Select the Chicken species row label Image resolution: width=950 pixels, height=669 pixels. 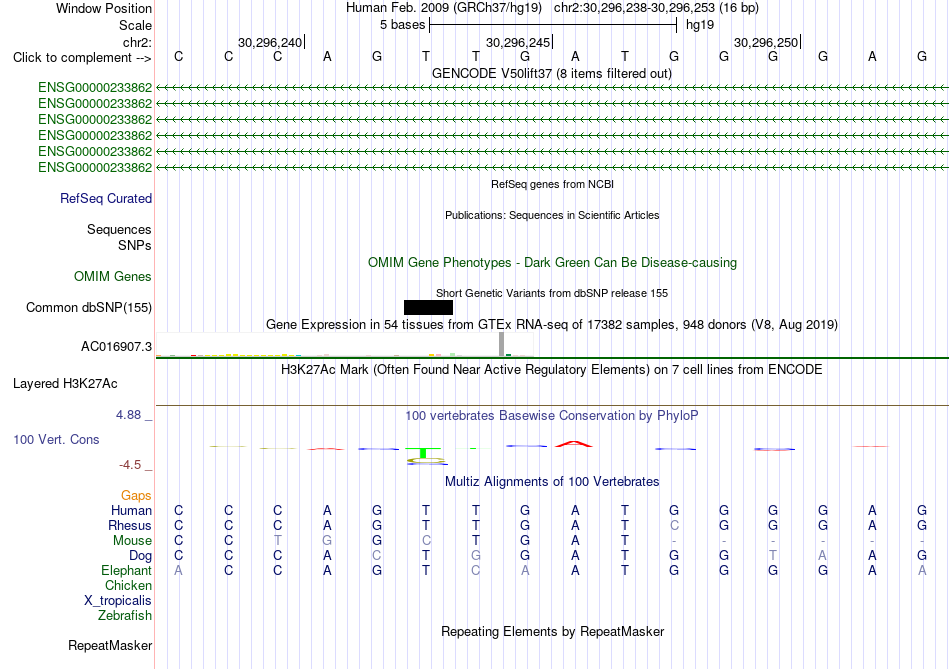click(x=128, y=585)
